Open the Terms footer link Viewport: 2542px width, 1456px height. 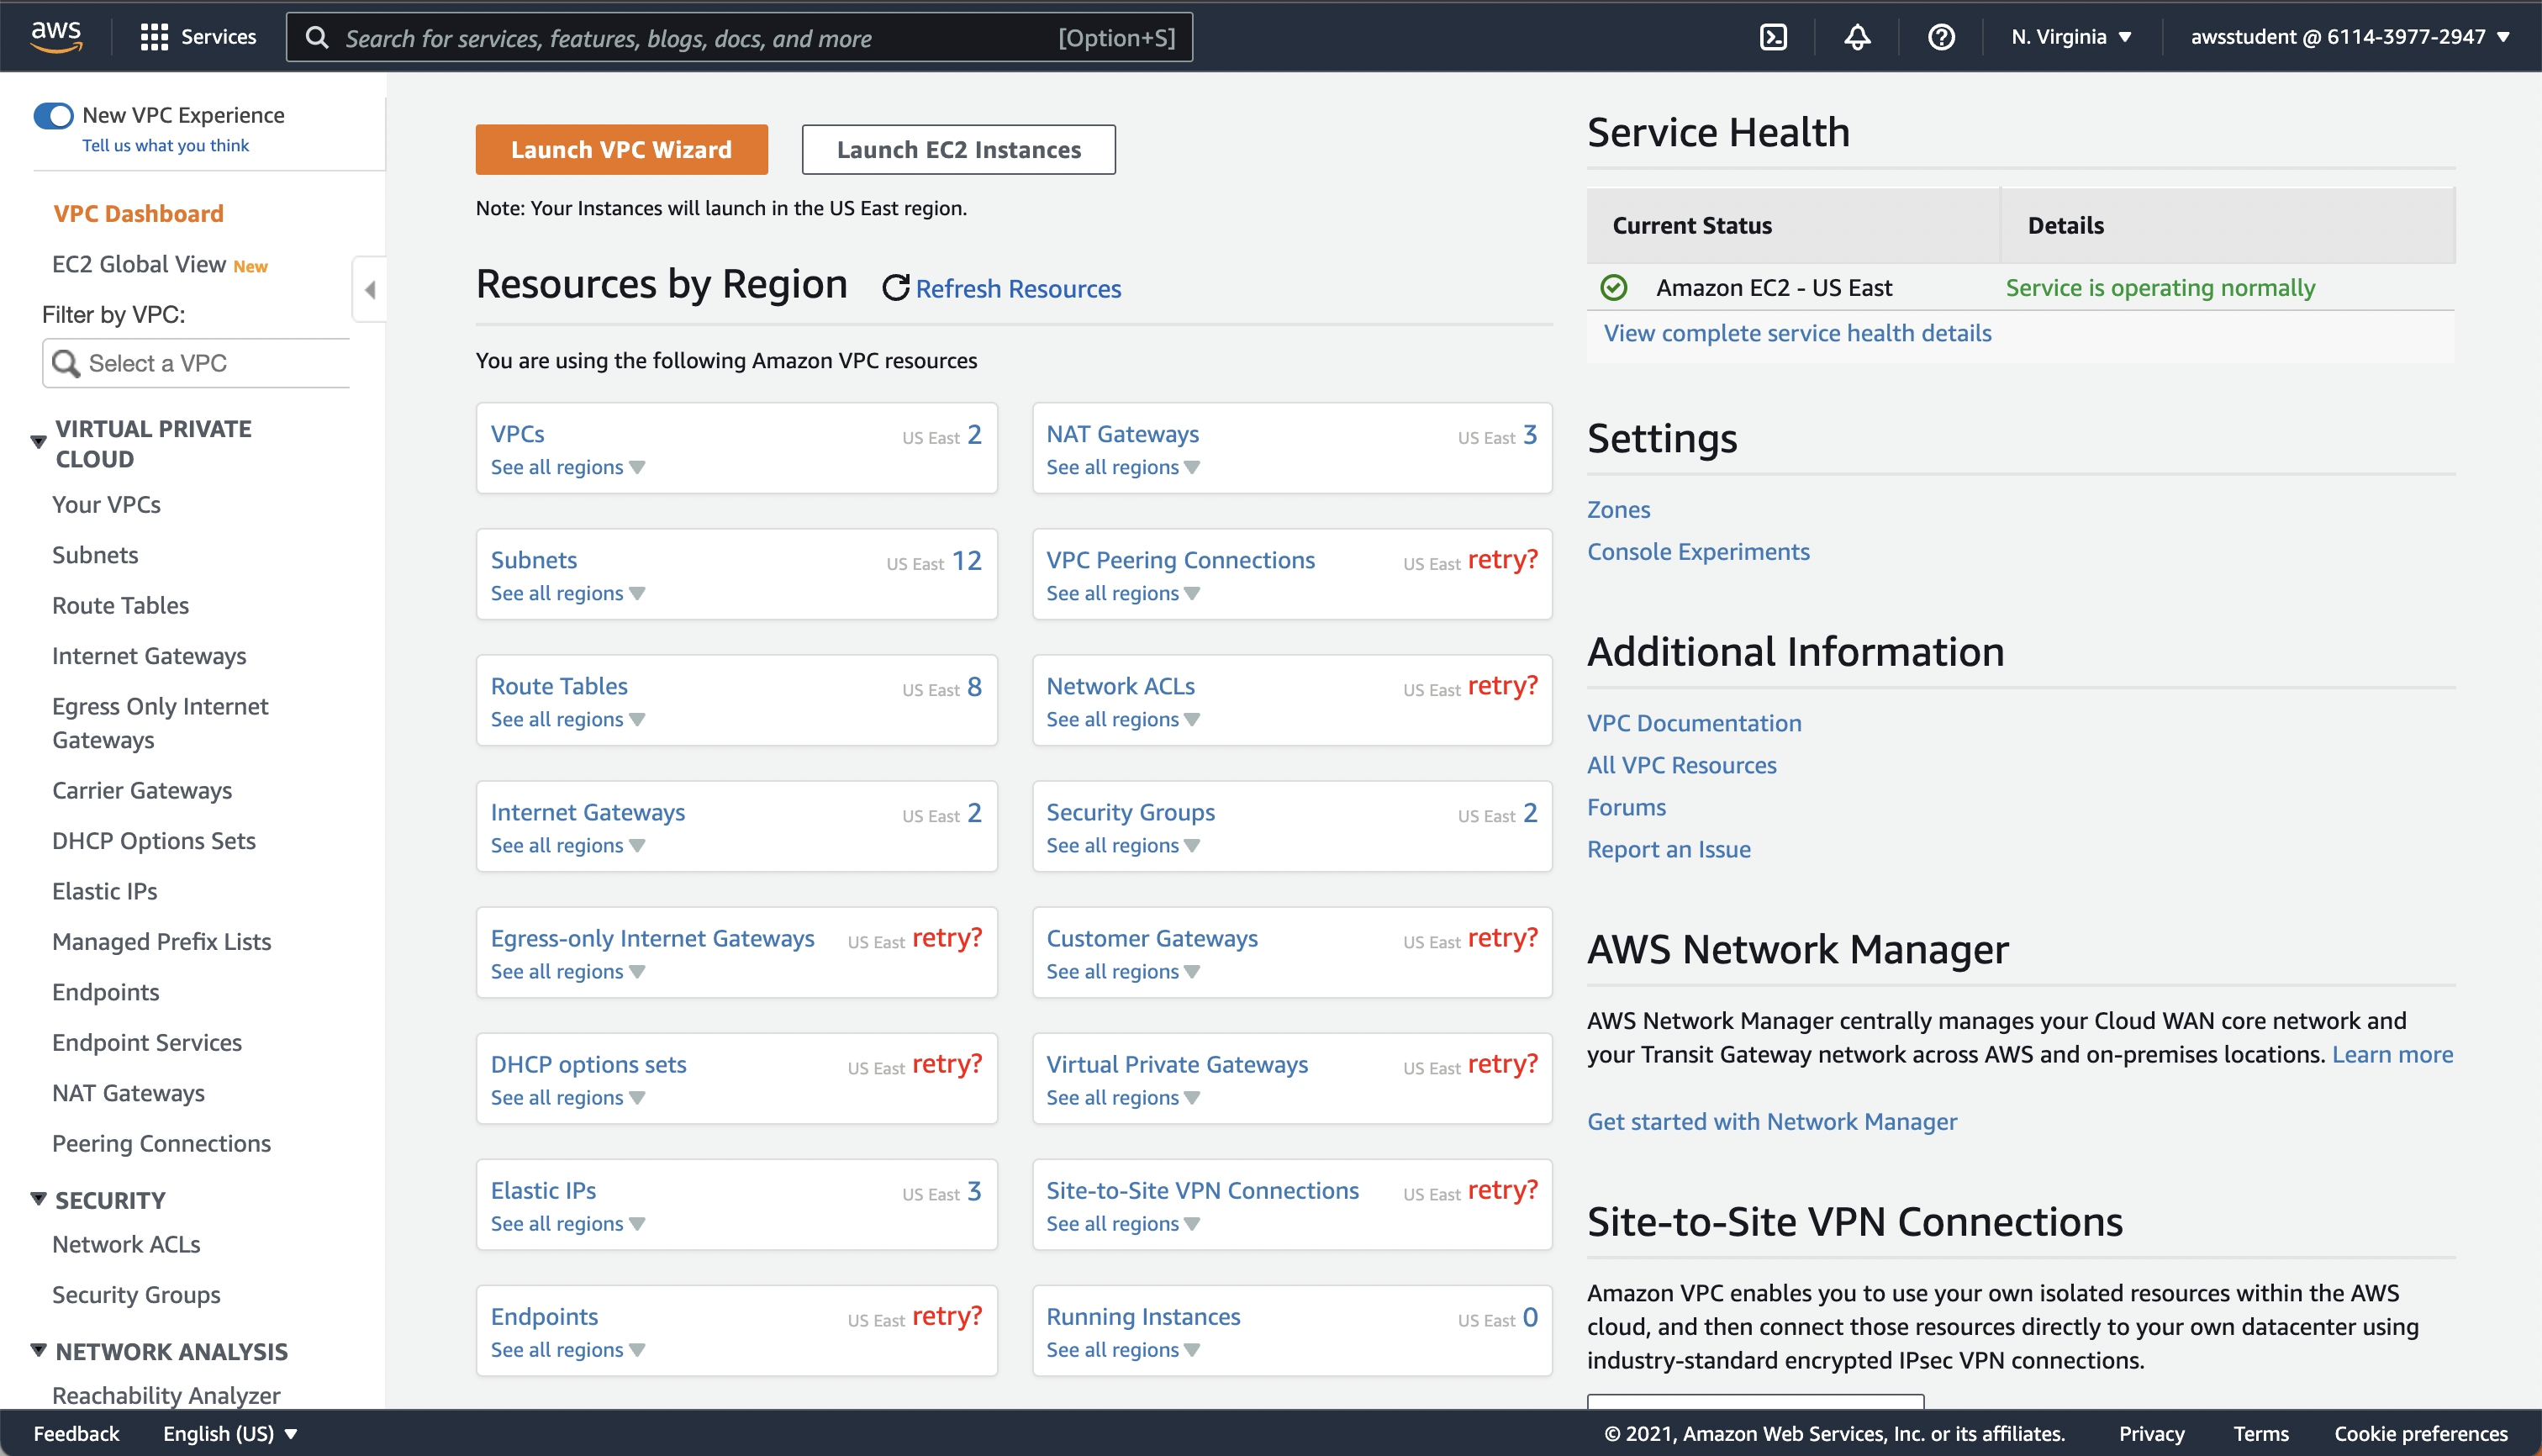2260,1433
